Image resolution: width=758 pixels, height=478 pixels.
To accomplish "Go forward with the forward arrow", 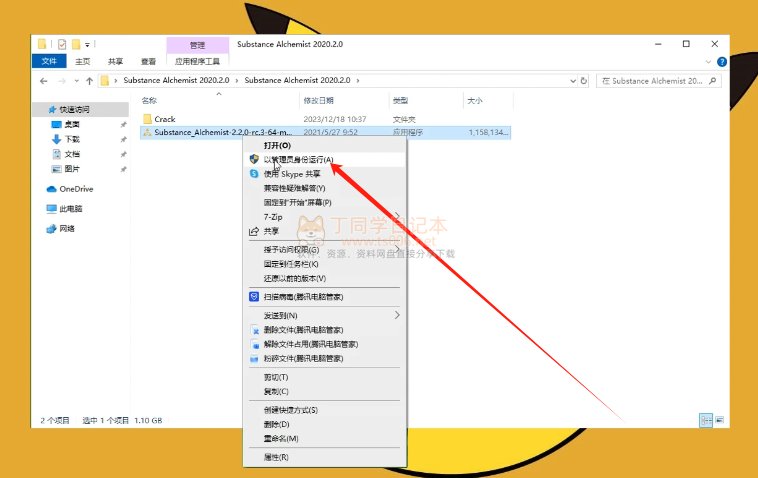I will [x=62, y=81].
